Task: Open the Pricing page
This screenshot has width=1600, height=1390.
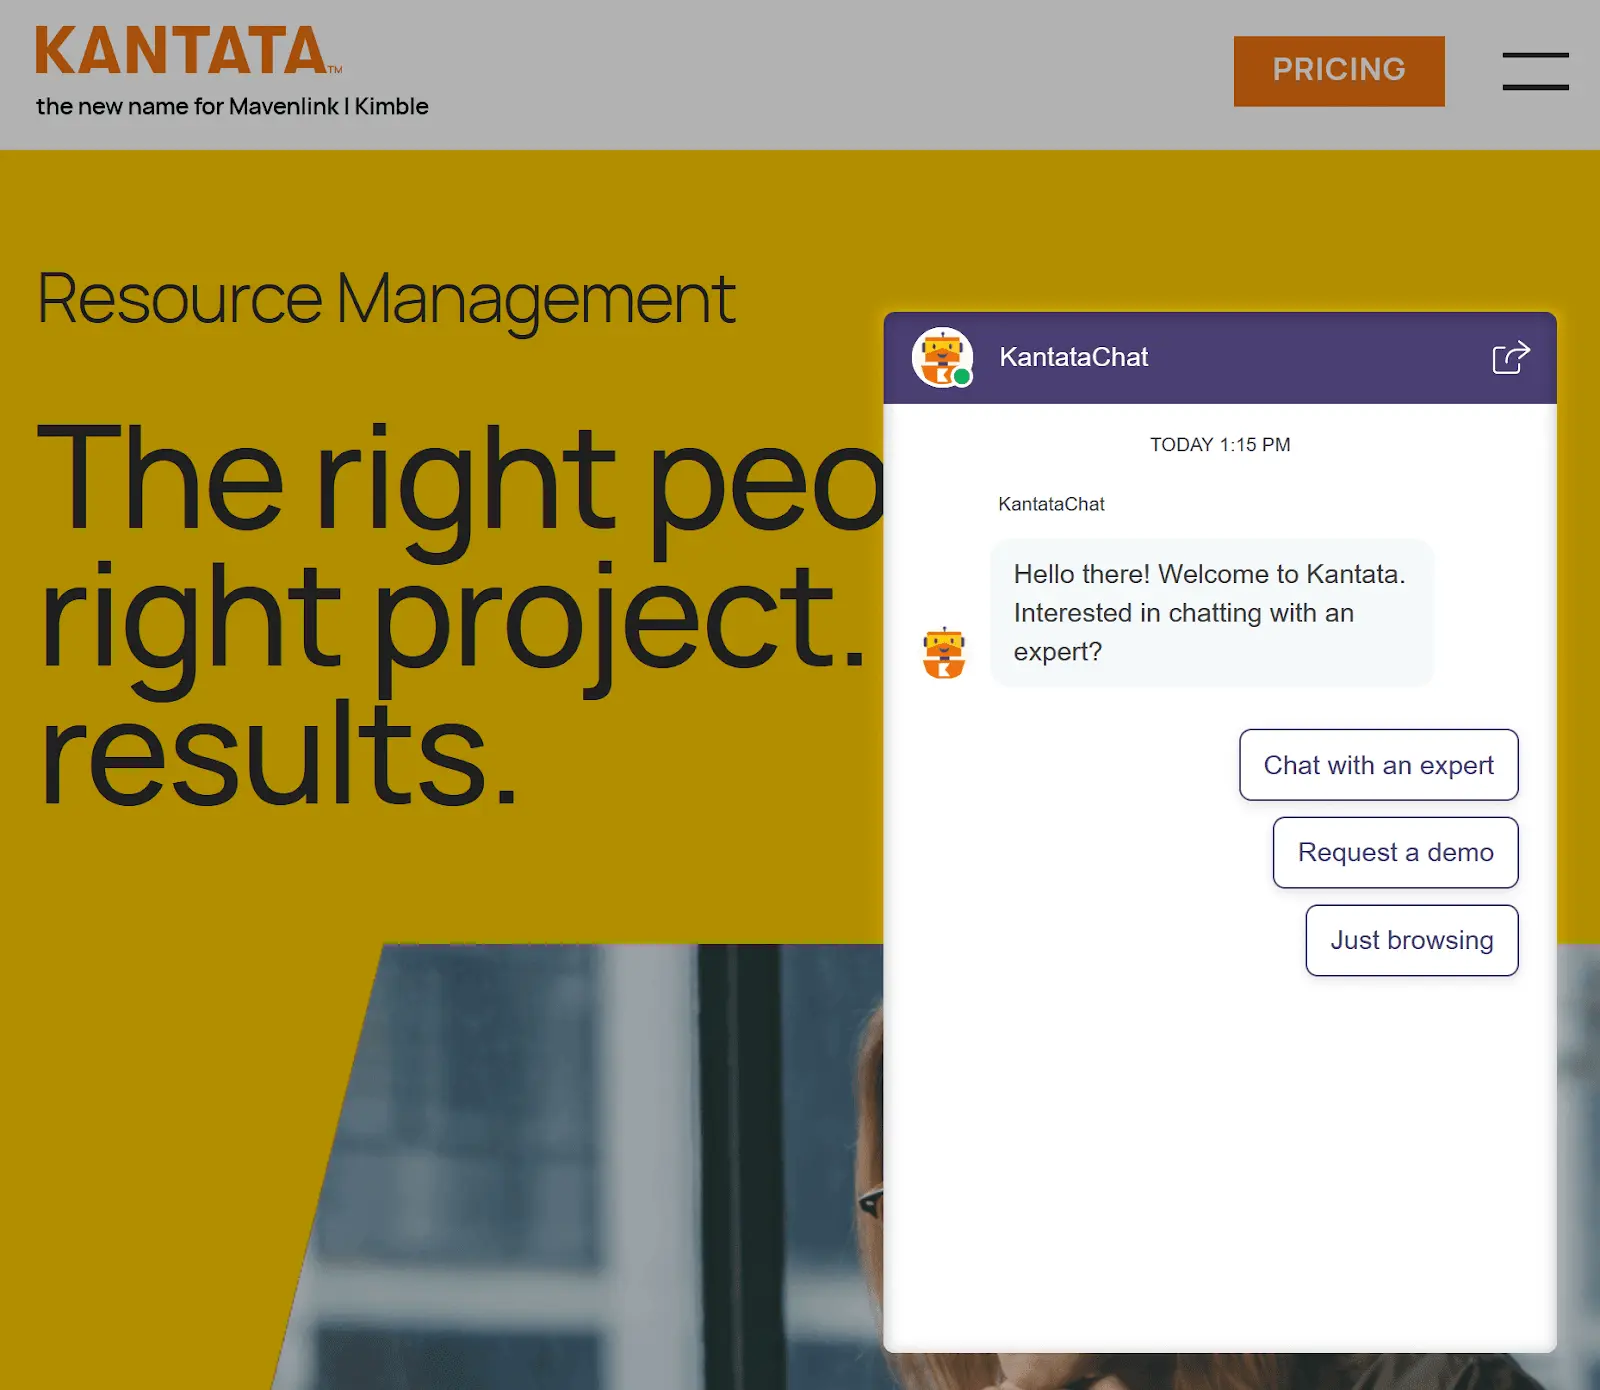Action: point(1339,70)
